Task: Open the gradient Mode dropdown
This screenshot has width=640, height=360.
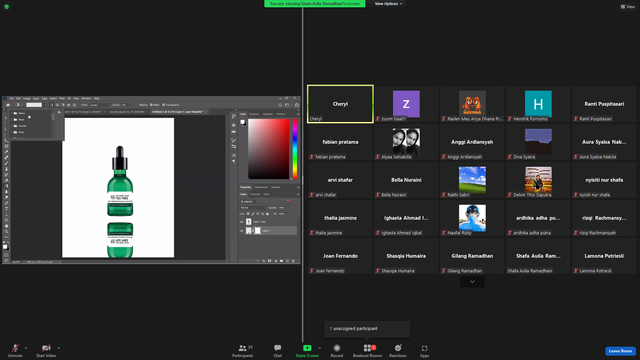Action: coord(100,105)
